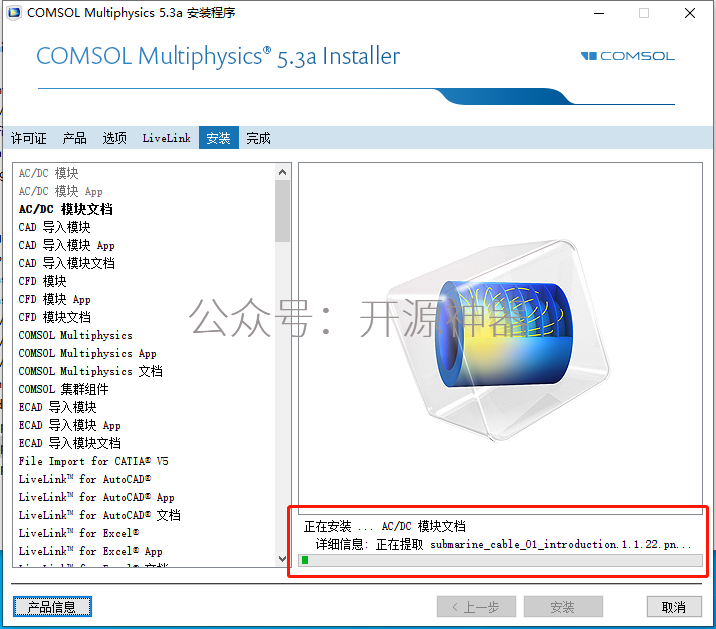Select 'COMSOL Multiphysics 文档' entry
The image size is (716, 629).
(x=90, y=371)
